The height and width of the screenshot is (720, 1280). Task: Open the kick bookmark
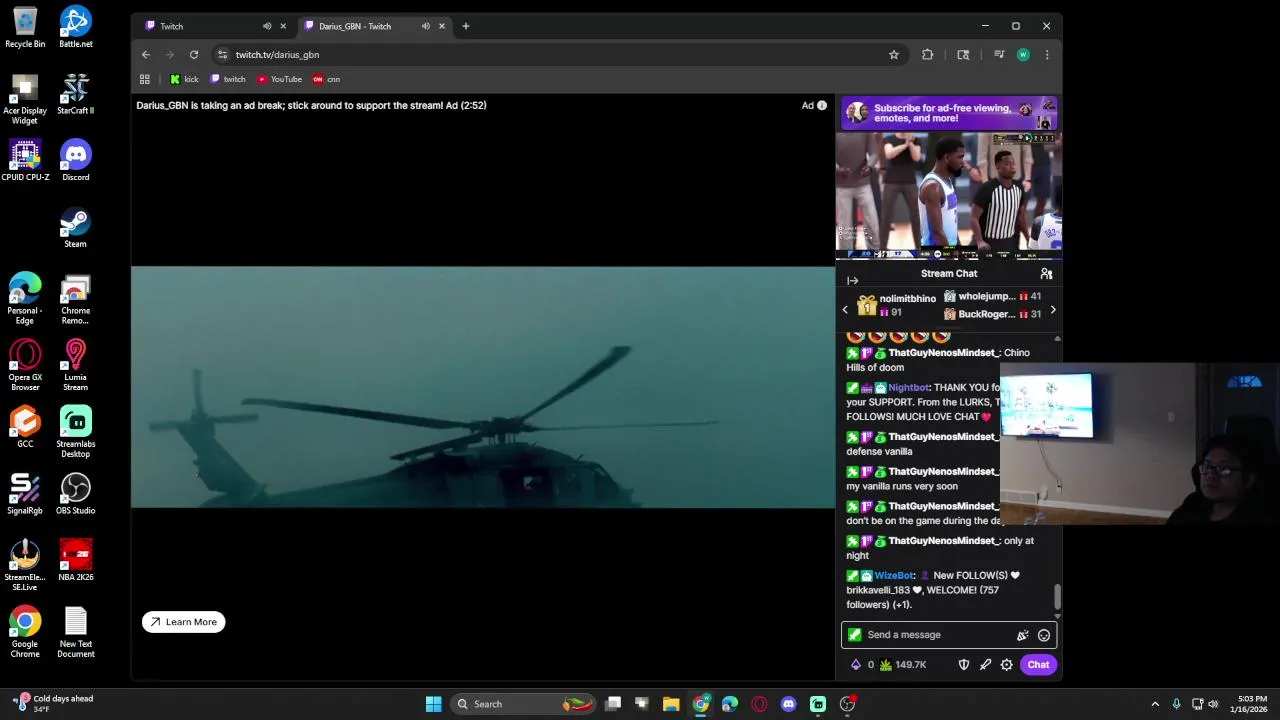tap(184, 79)
